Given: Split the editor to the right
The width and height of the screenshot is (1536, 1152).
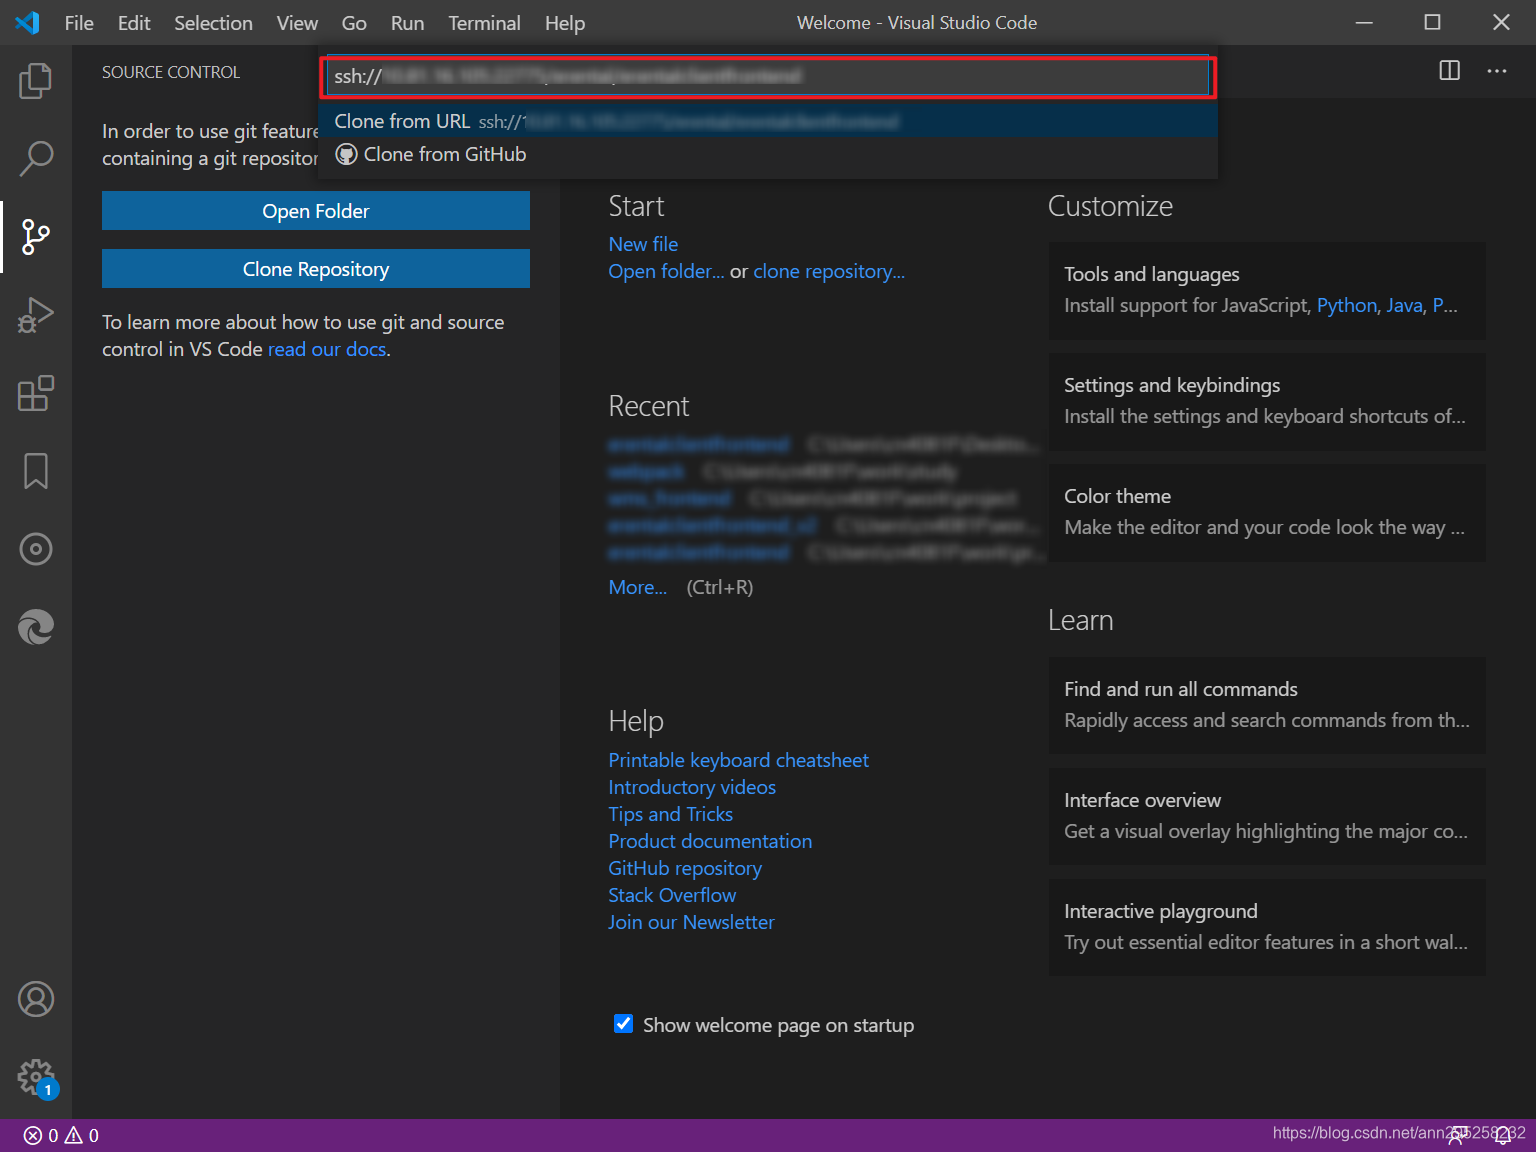Looking at the screenshot, I should point(1449,70).
